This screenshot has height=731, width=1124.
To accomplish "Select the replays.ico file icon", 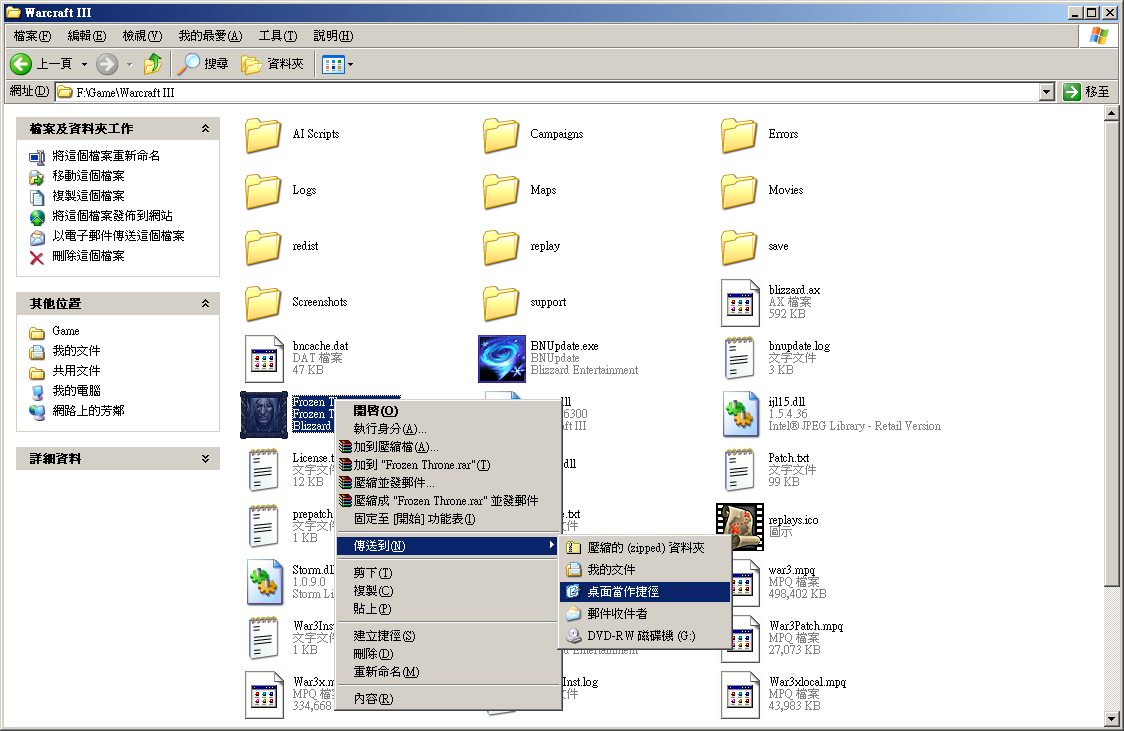I will click(x=740, y=526).
